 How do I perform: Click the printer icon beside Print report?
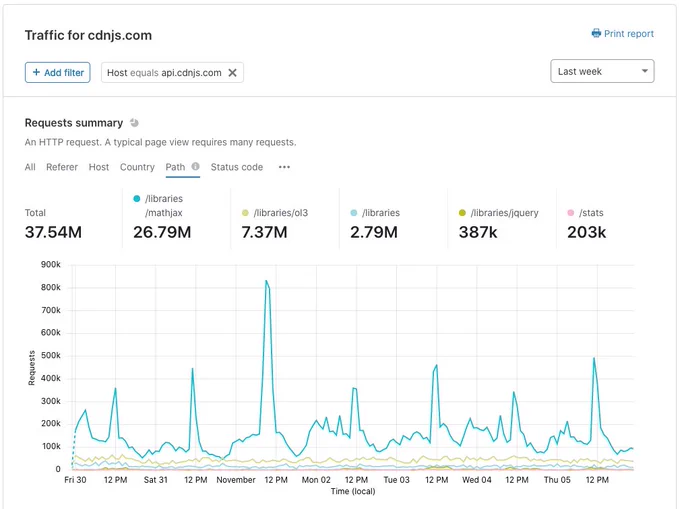[596, 33]
